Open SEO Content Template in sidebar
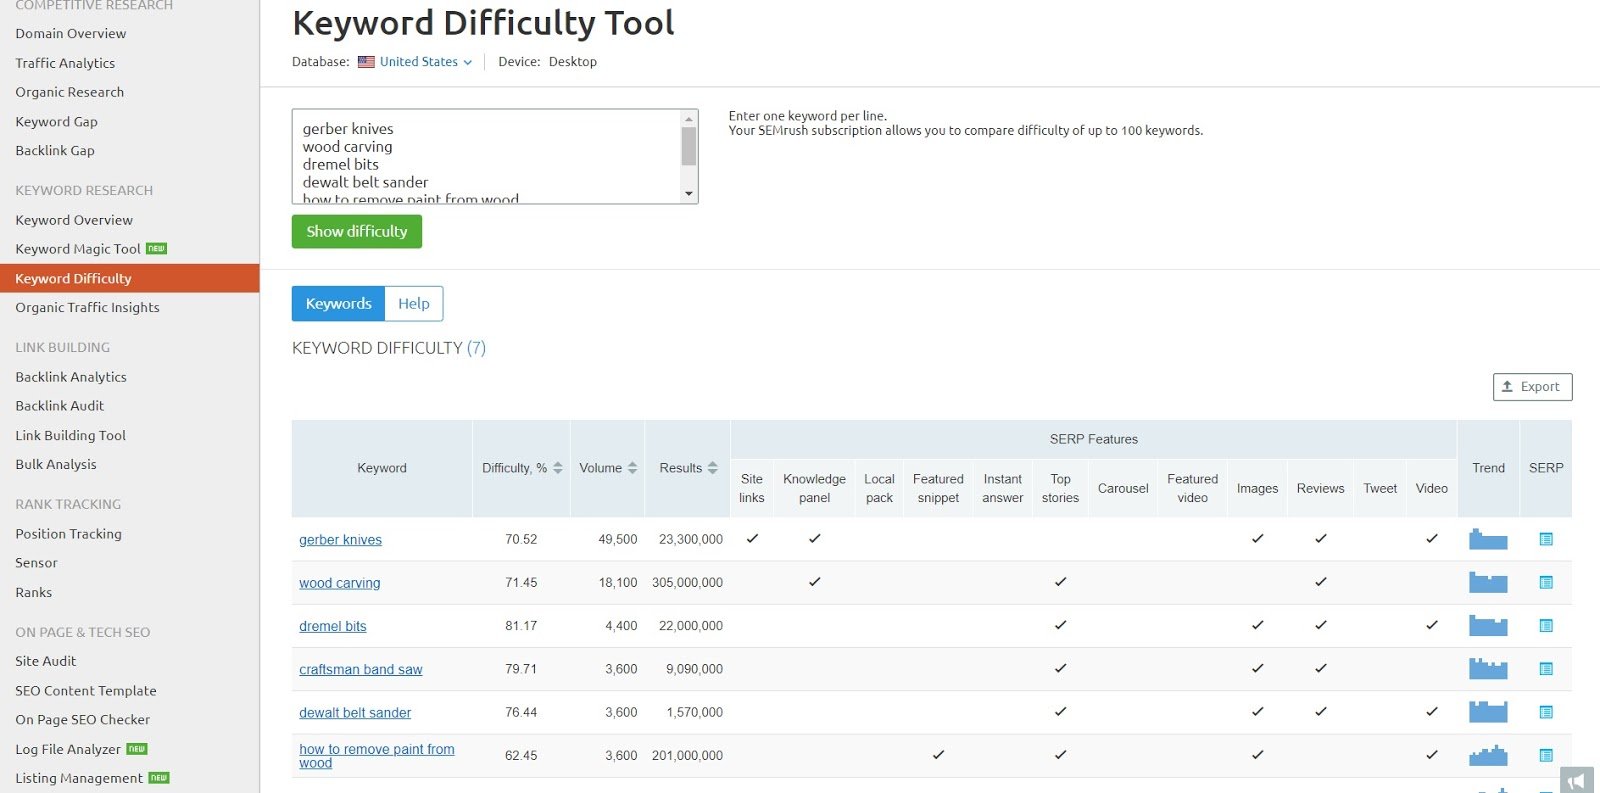Screen dimensions: 1600x793 click(x=85, y=691)
